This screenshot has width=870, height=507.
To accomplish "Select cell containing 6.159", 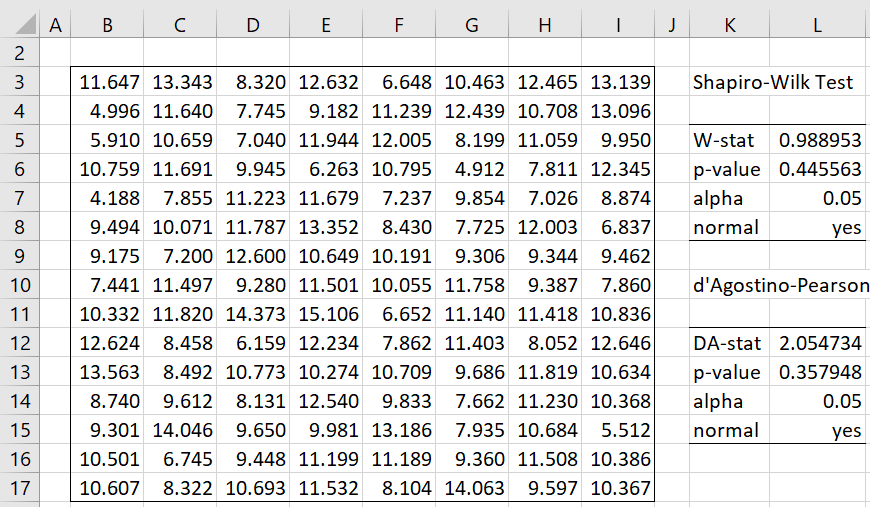I will coord(253,343).
